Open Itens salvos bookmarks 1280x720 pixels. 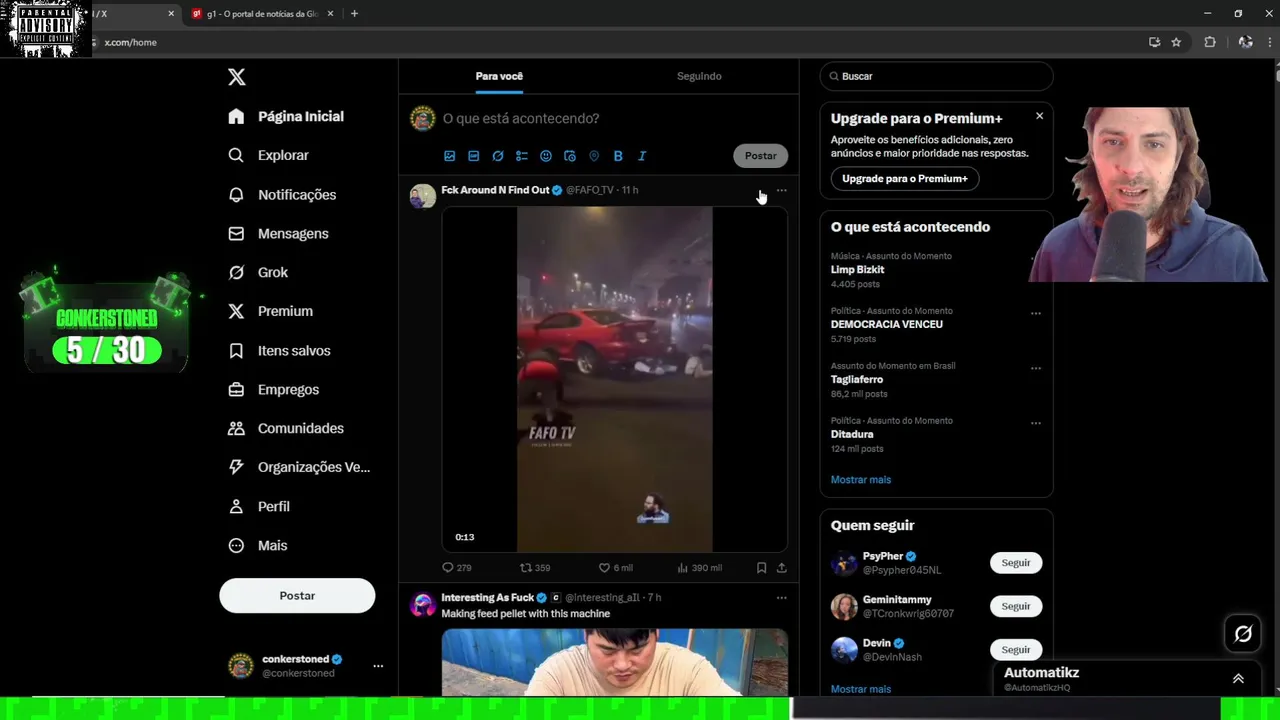pyautogui.click(x=279, y=350)
